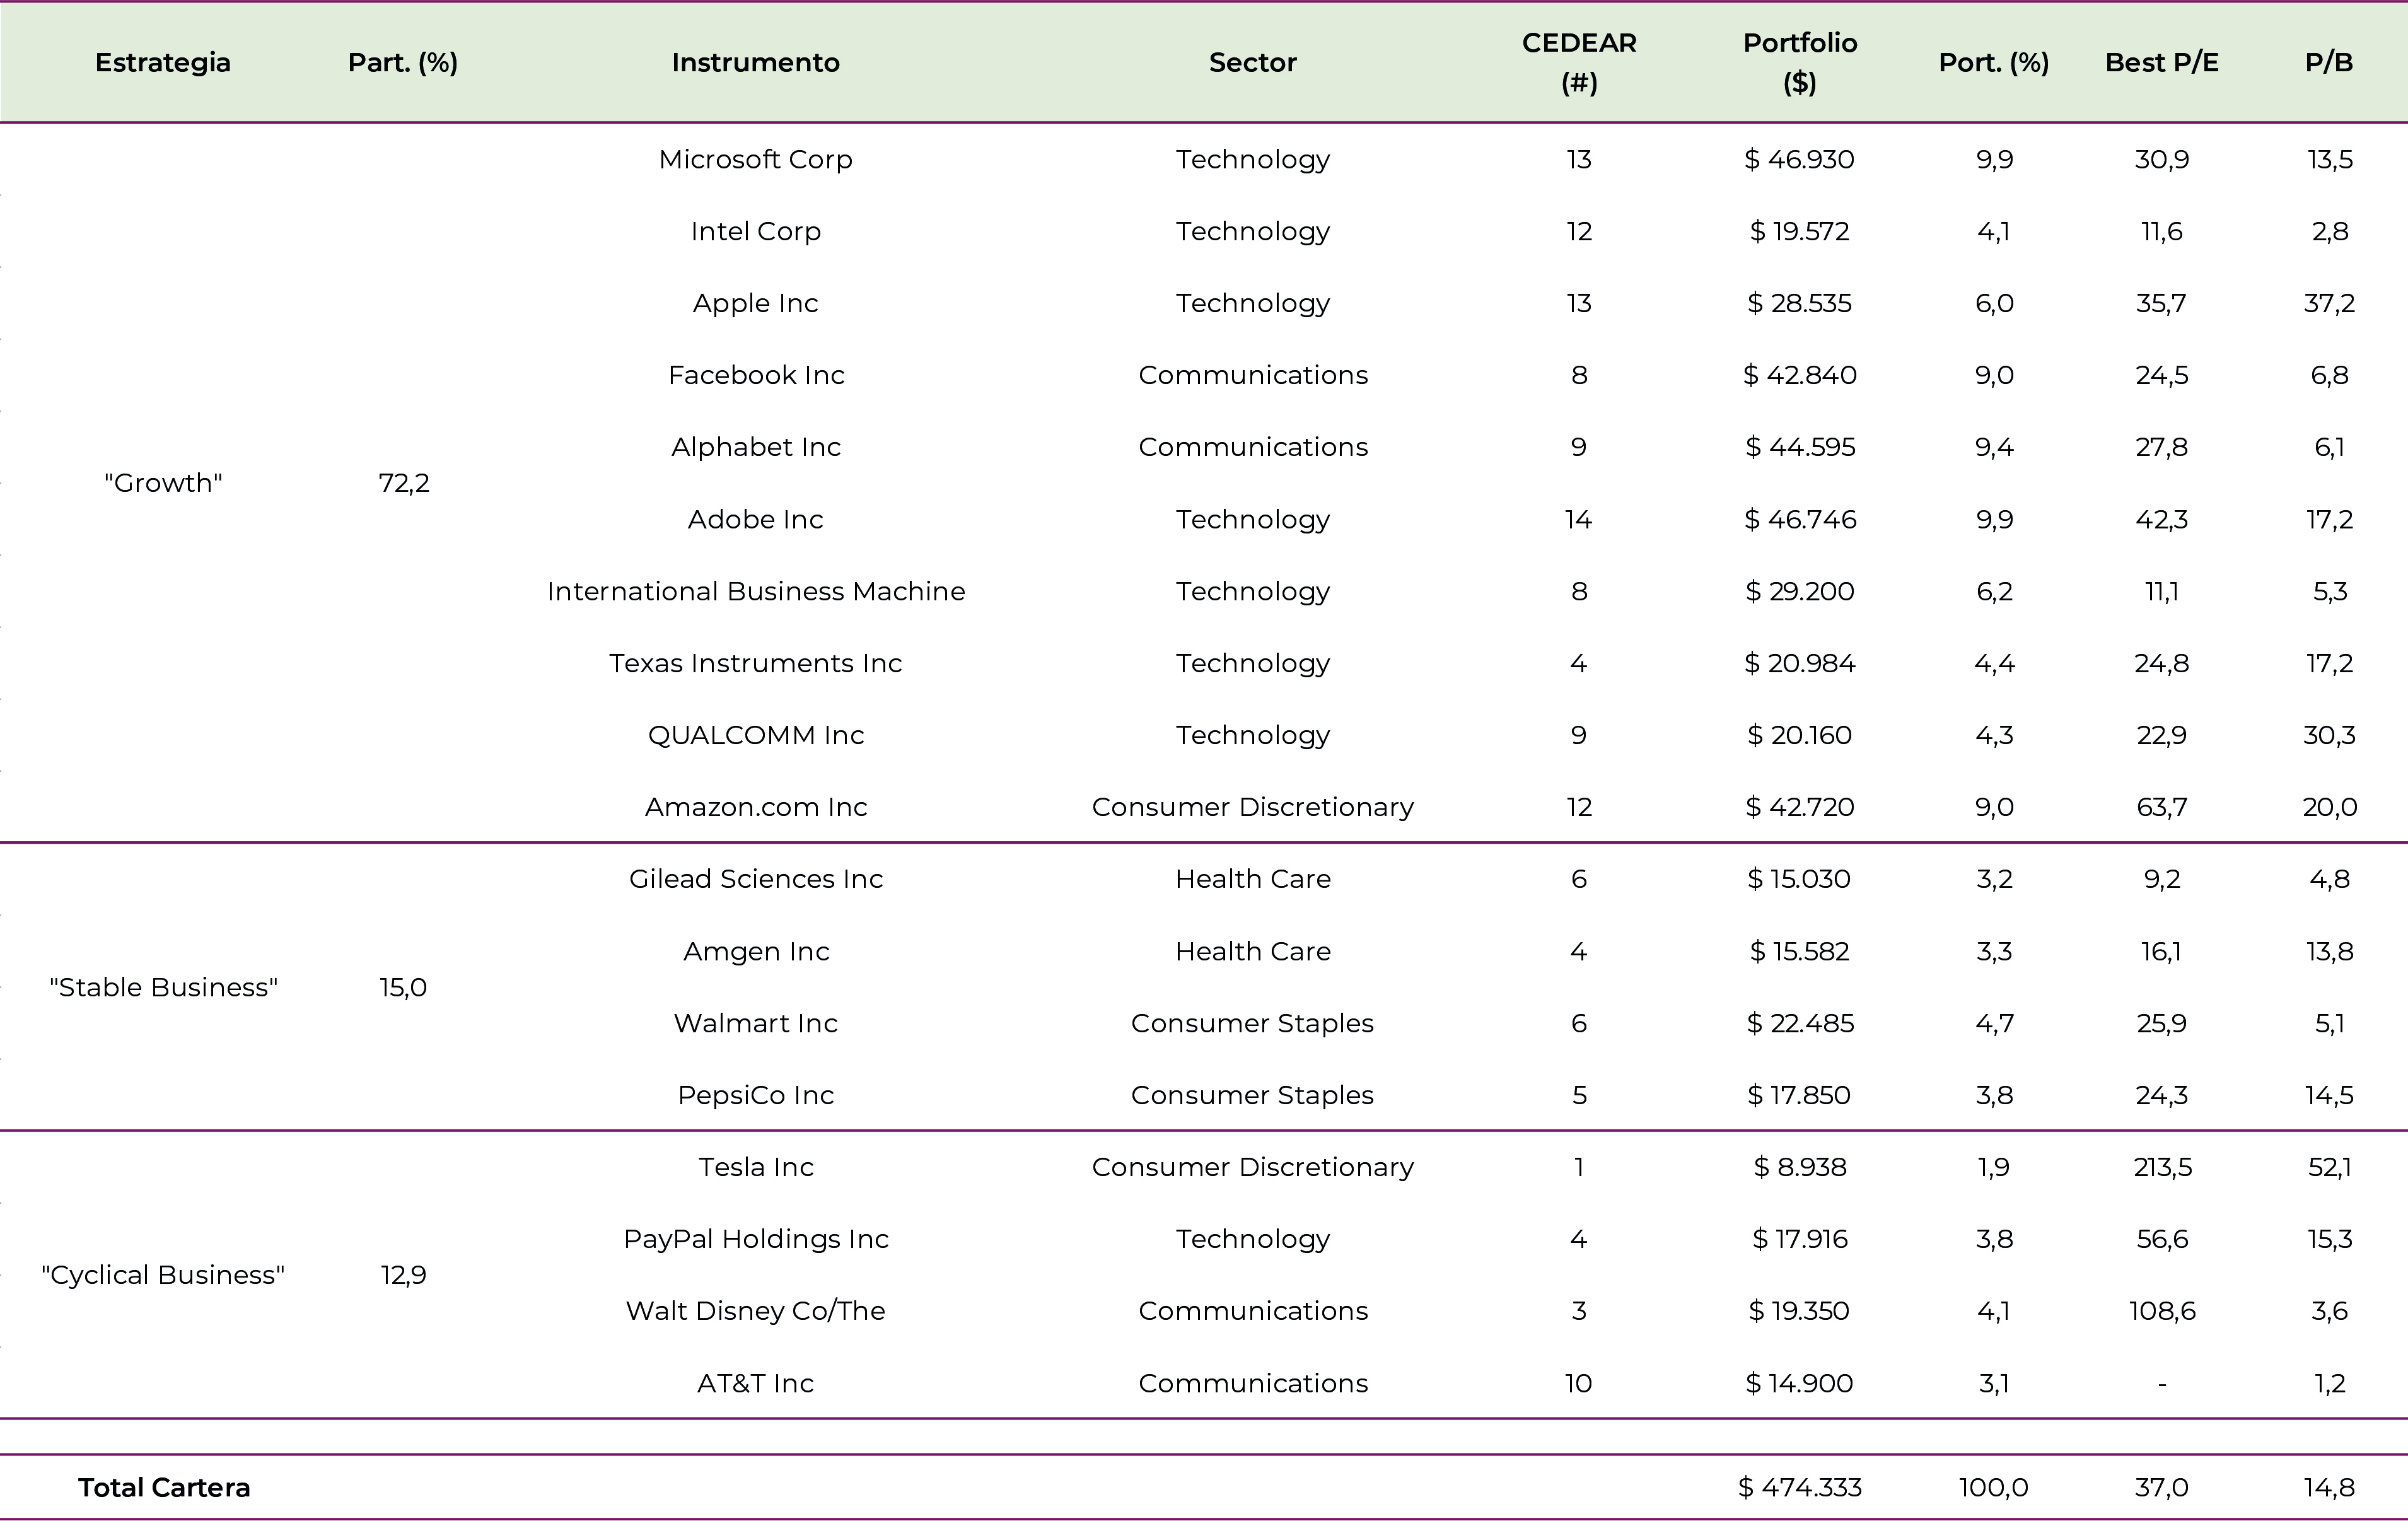Click AT&T's $ 14.900 portfolio amount
The image size is (2408, 1521).
coord(1799,1383)
